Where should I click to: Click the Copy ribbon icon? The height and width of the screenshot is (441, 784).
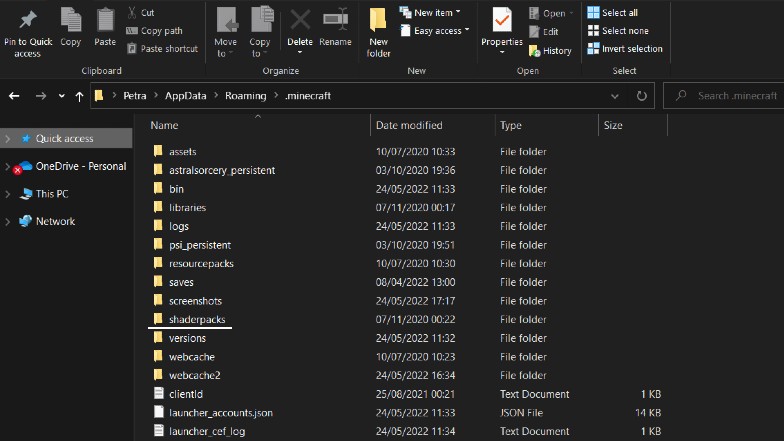point(70,20)
